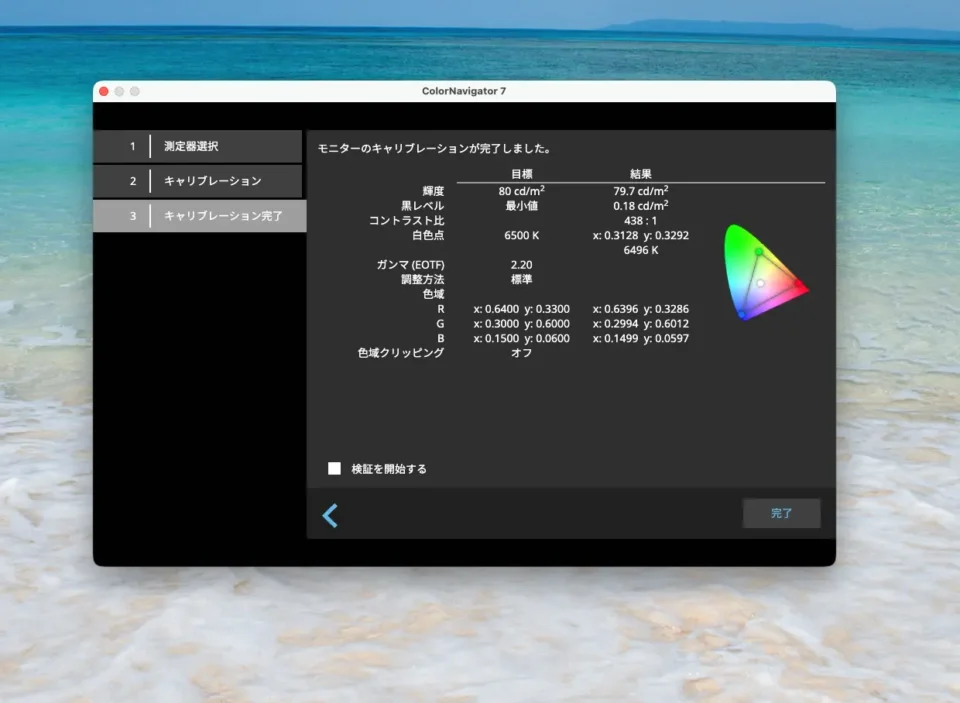Minimize the ColorNavigator window
The image size is (960, 703).
coord(119,91)
